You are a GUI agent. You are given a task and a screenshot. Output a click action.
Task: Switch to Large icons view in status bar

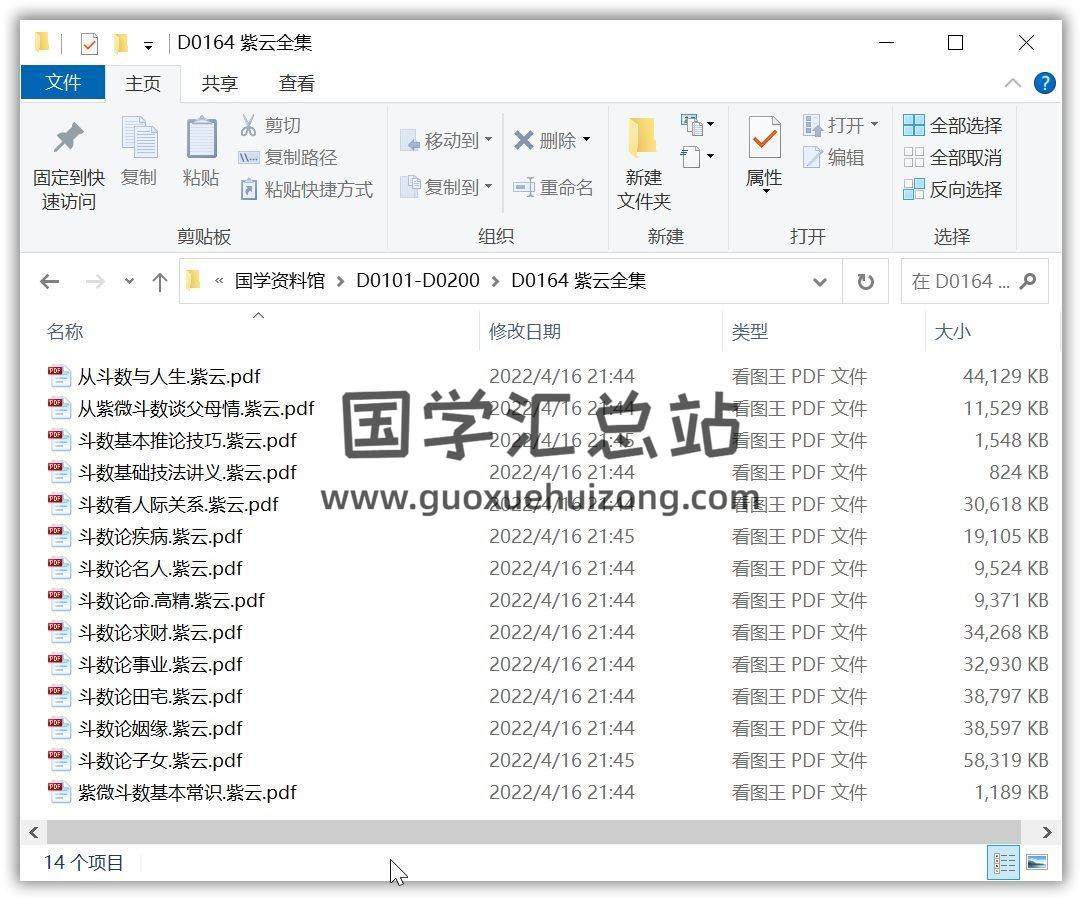(1036, 862)
